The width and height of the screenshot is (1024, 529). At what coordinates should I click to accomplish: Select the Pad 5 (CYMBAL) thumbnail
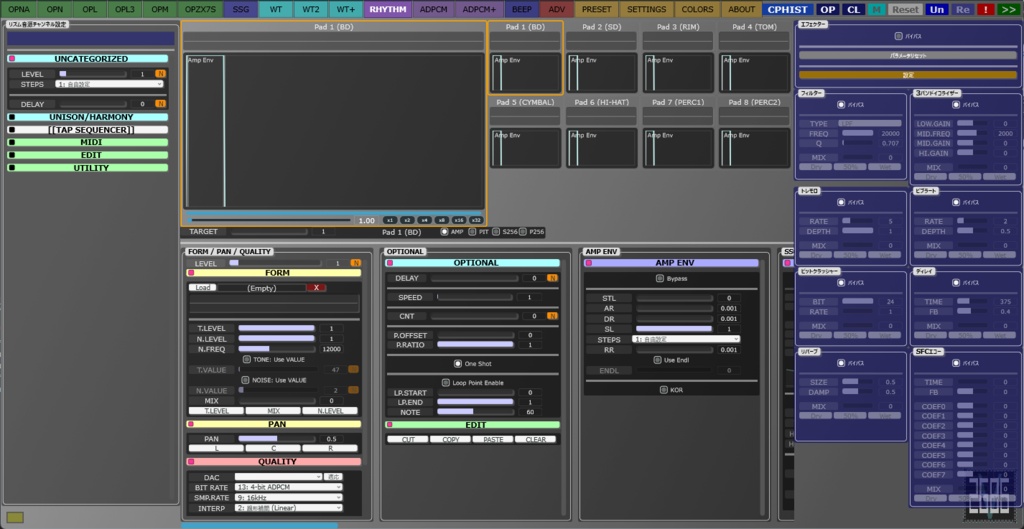[x=525, y=132]
